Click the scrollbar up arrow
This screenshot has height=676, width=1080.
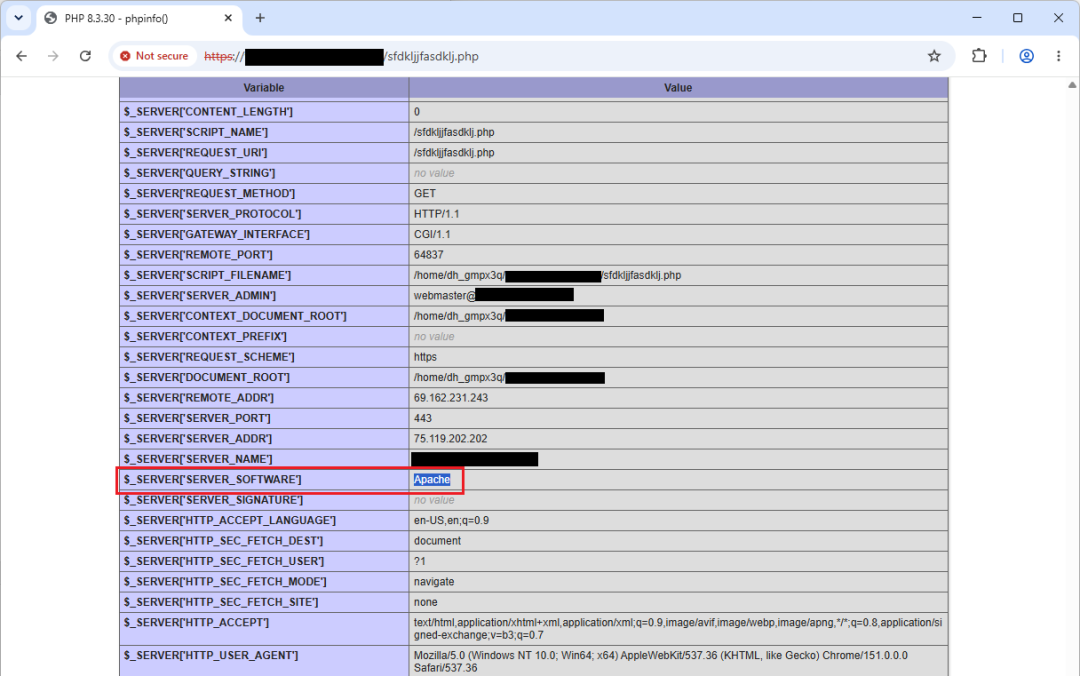(1072, 85)
